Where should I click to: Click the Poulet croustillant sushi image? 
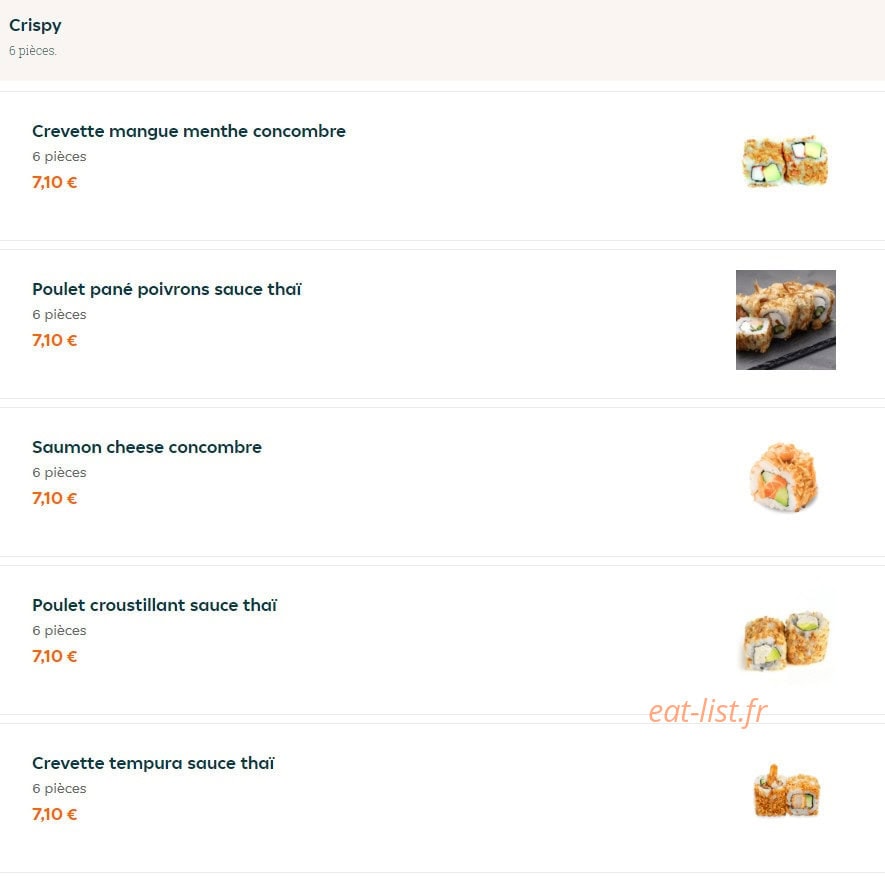coord(786,640)
